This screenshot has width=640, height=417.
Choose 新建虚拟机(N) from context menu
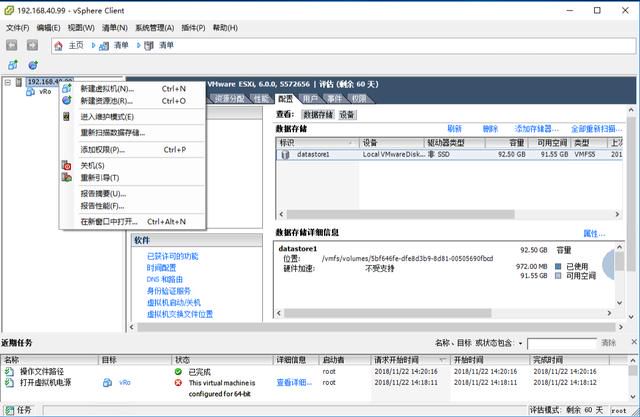[x=133, y=89]
